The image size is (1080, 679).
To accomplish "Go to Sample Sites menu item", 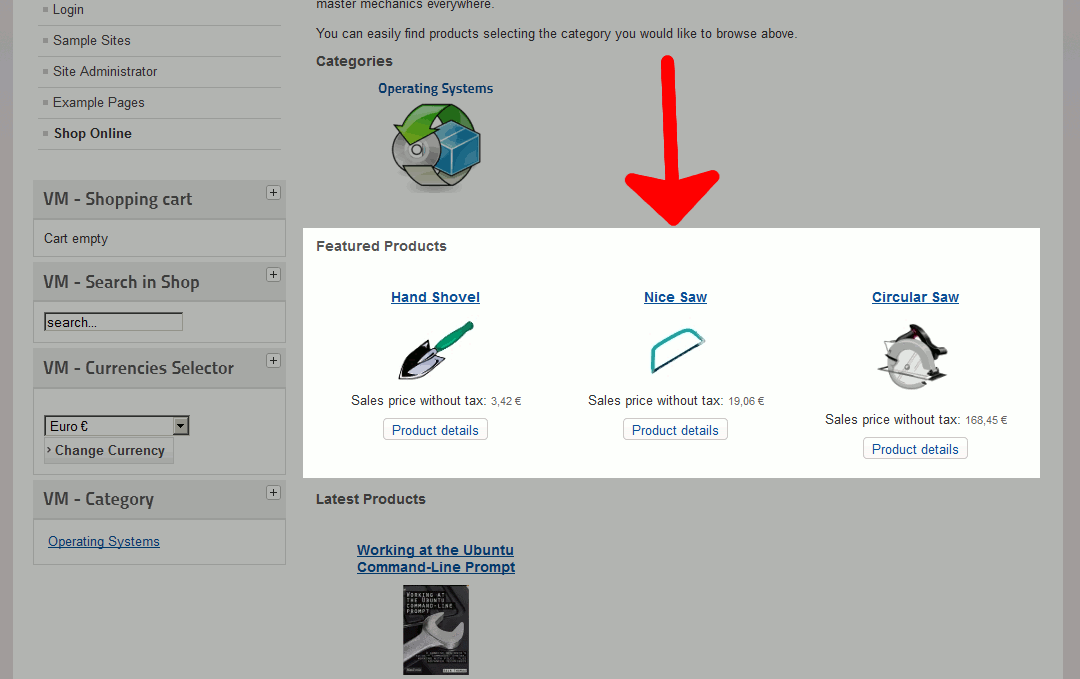I will [x=91, y=41].
